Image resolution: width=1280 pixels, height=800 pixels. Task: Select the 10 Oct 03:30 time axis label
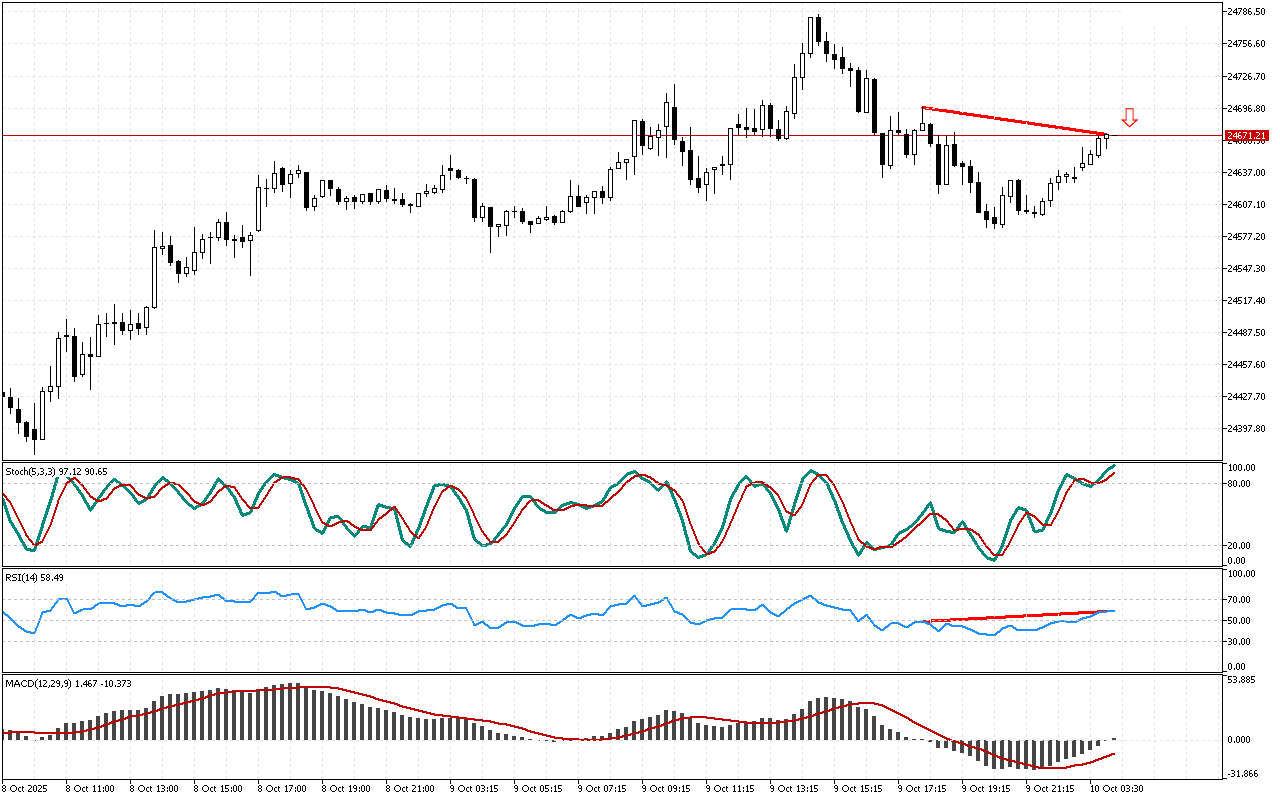pos(1116,788)
